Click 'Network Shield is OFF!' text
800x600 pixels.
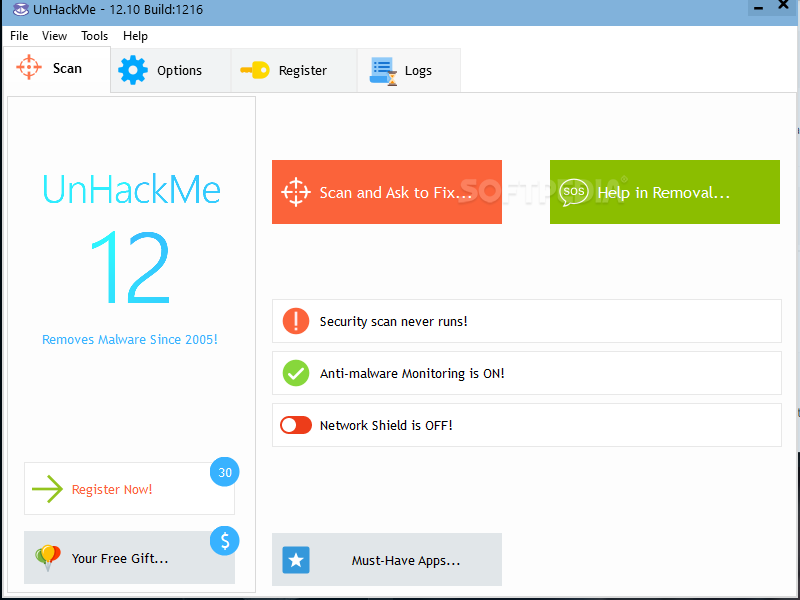[386, 426]
